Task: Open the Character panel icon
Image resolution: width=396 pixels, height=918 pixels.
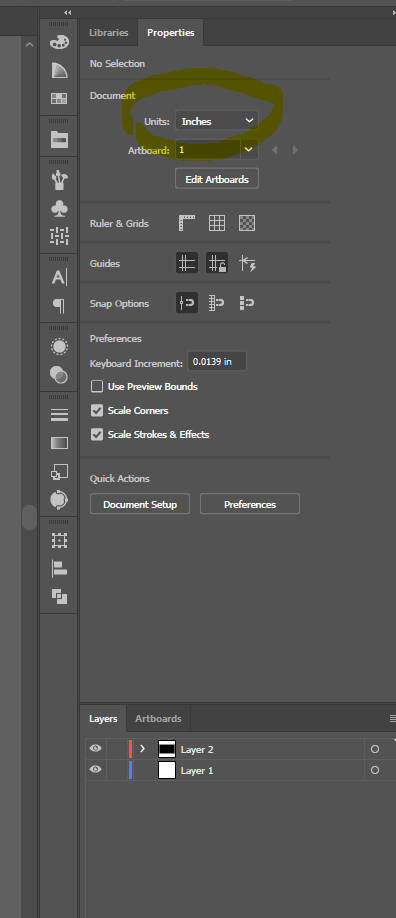Action: tap(59, 277)
